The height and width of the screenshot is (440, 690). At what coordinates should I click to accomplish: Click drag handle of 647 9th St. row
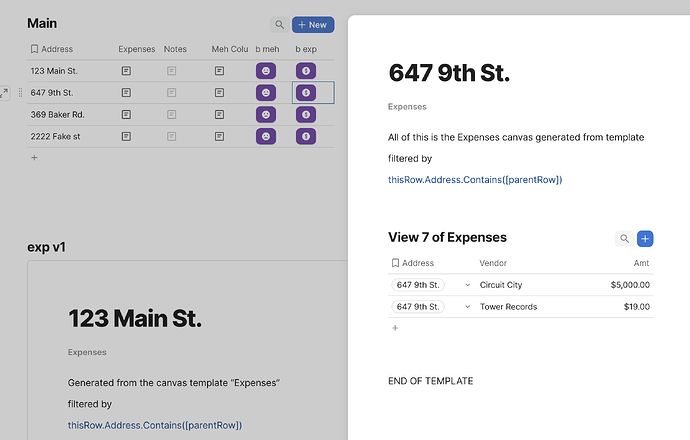point(20,93)
